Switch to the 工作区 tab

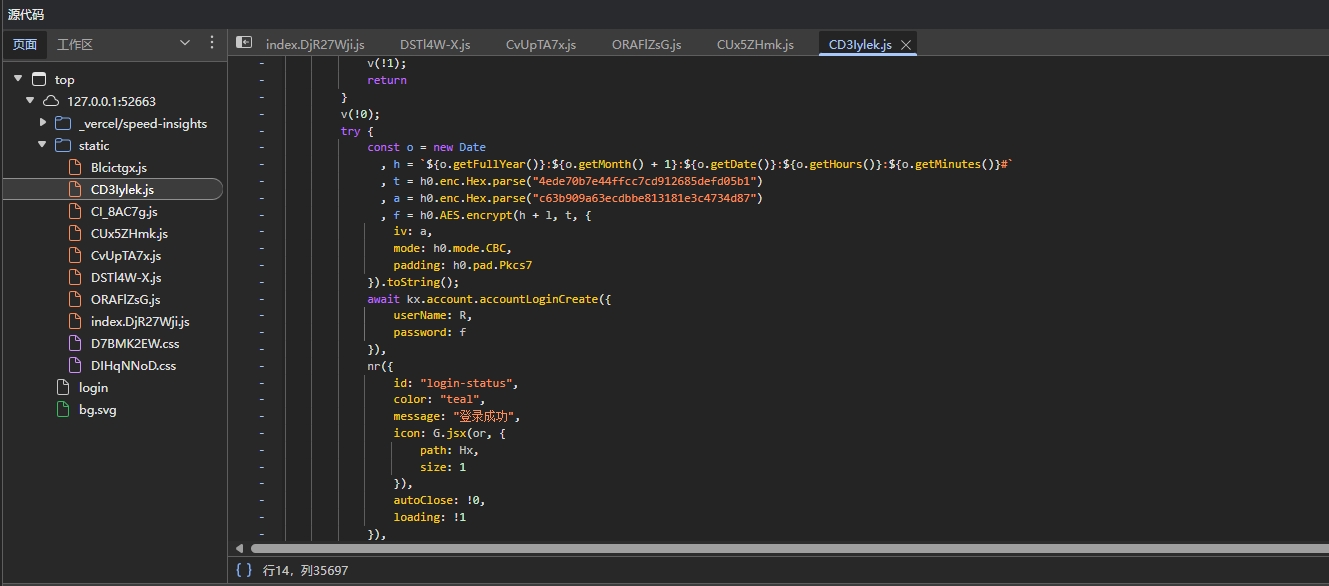75,45
